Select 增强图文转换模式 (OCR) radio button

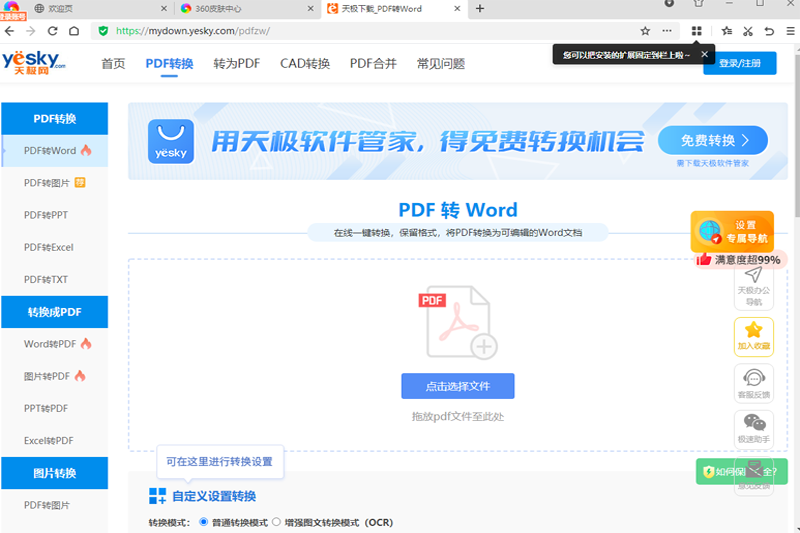[x=277, y=522]
